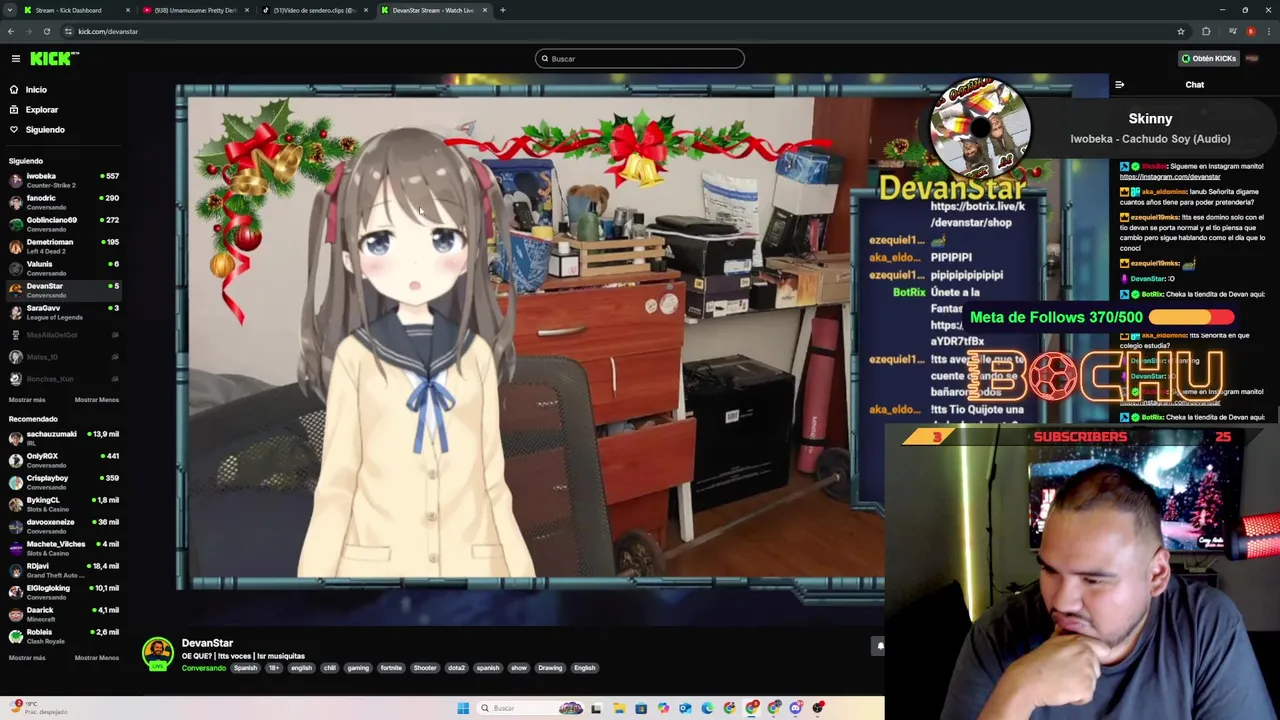The width and height of the screenshot is (1280, 720).
Task: Expand followed list with Mostrar más
Action: point(27,399)
